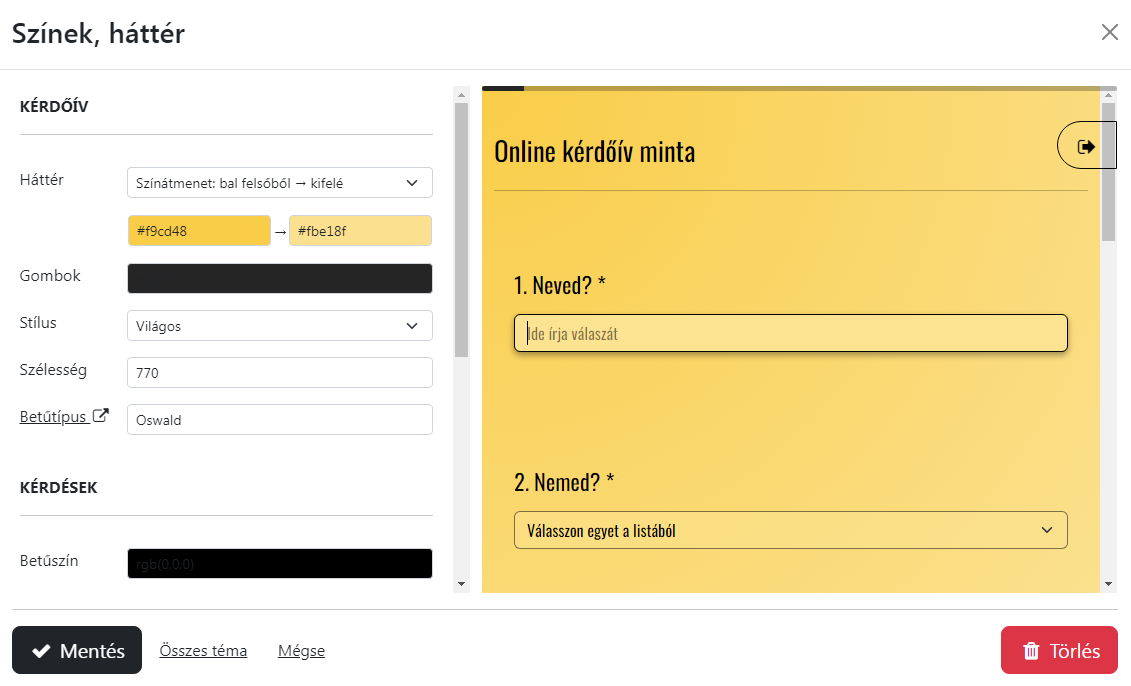Save changes with the Mentés button
The image size is (1131, 686).
pos(77,650)
